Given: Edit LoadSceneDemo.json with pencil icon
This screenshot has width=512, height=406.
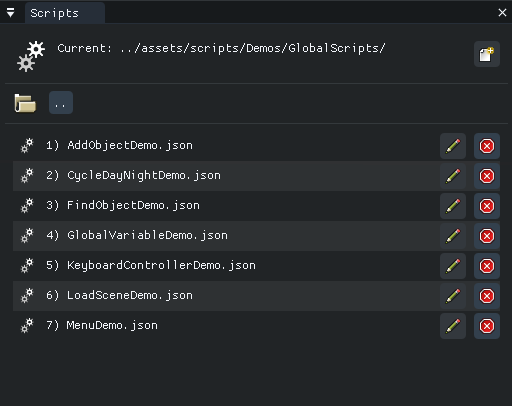Looking at the screenshot, I should click(x=453, y=296).
